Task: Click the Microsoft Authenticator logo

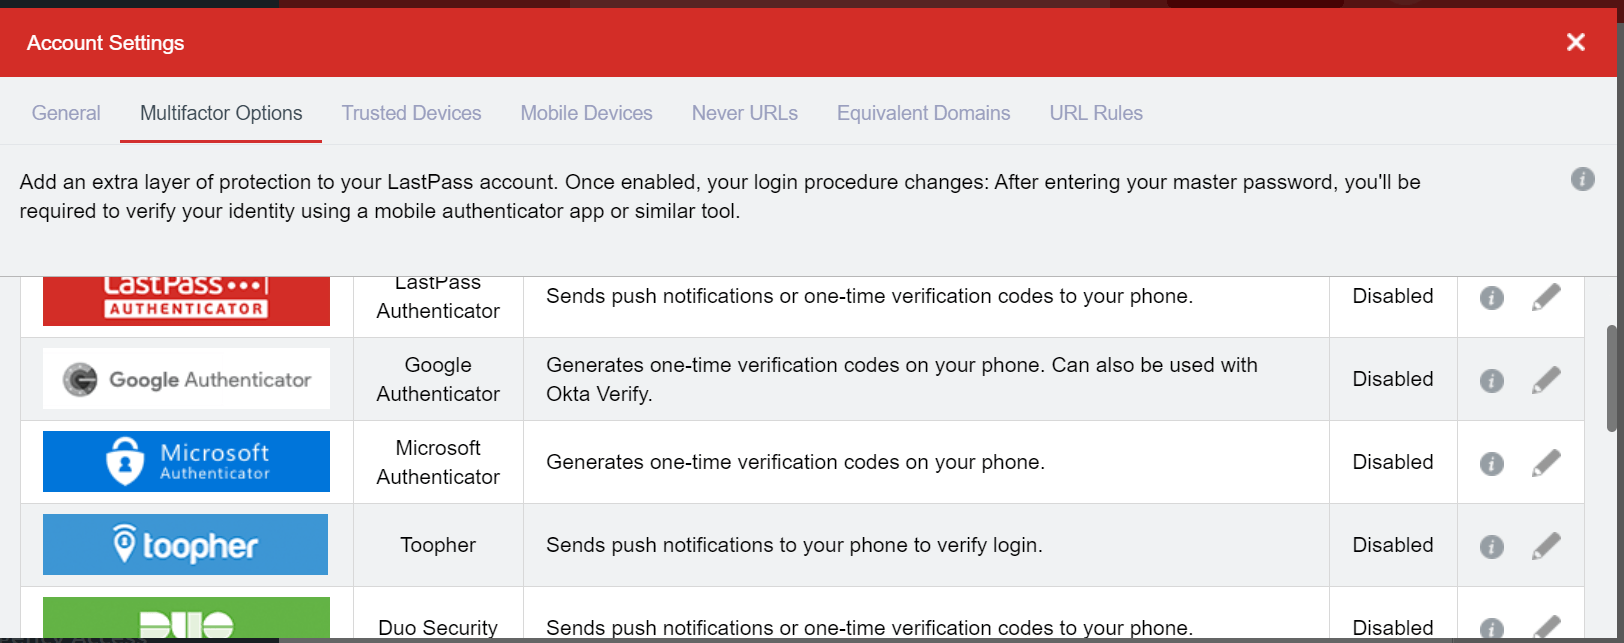Action: coord(186,461)
